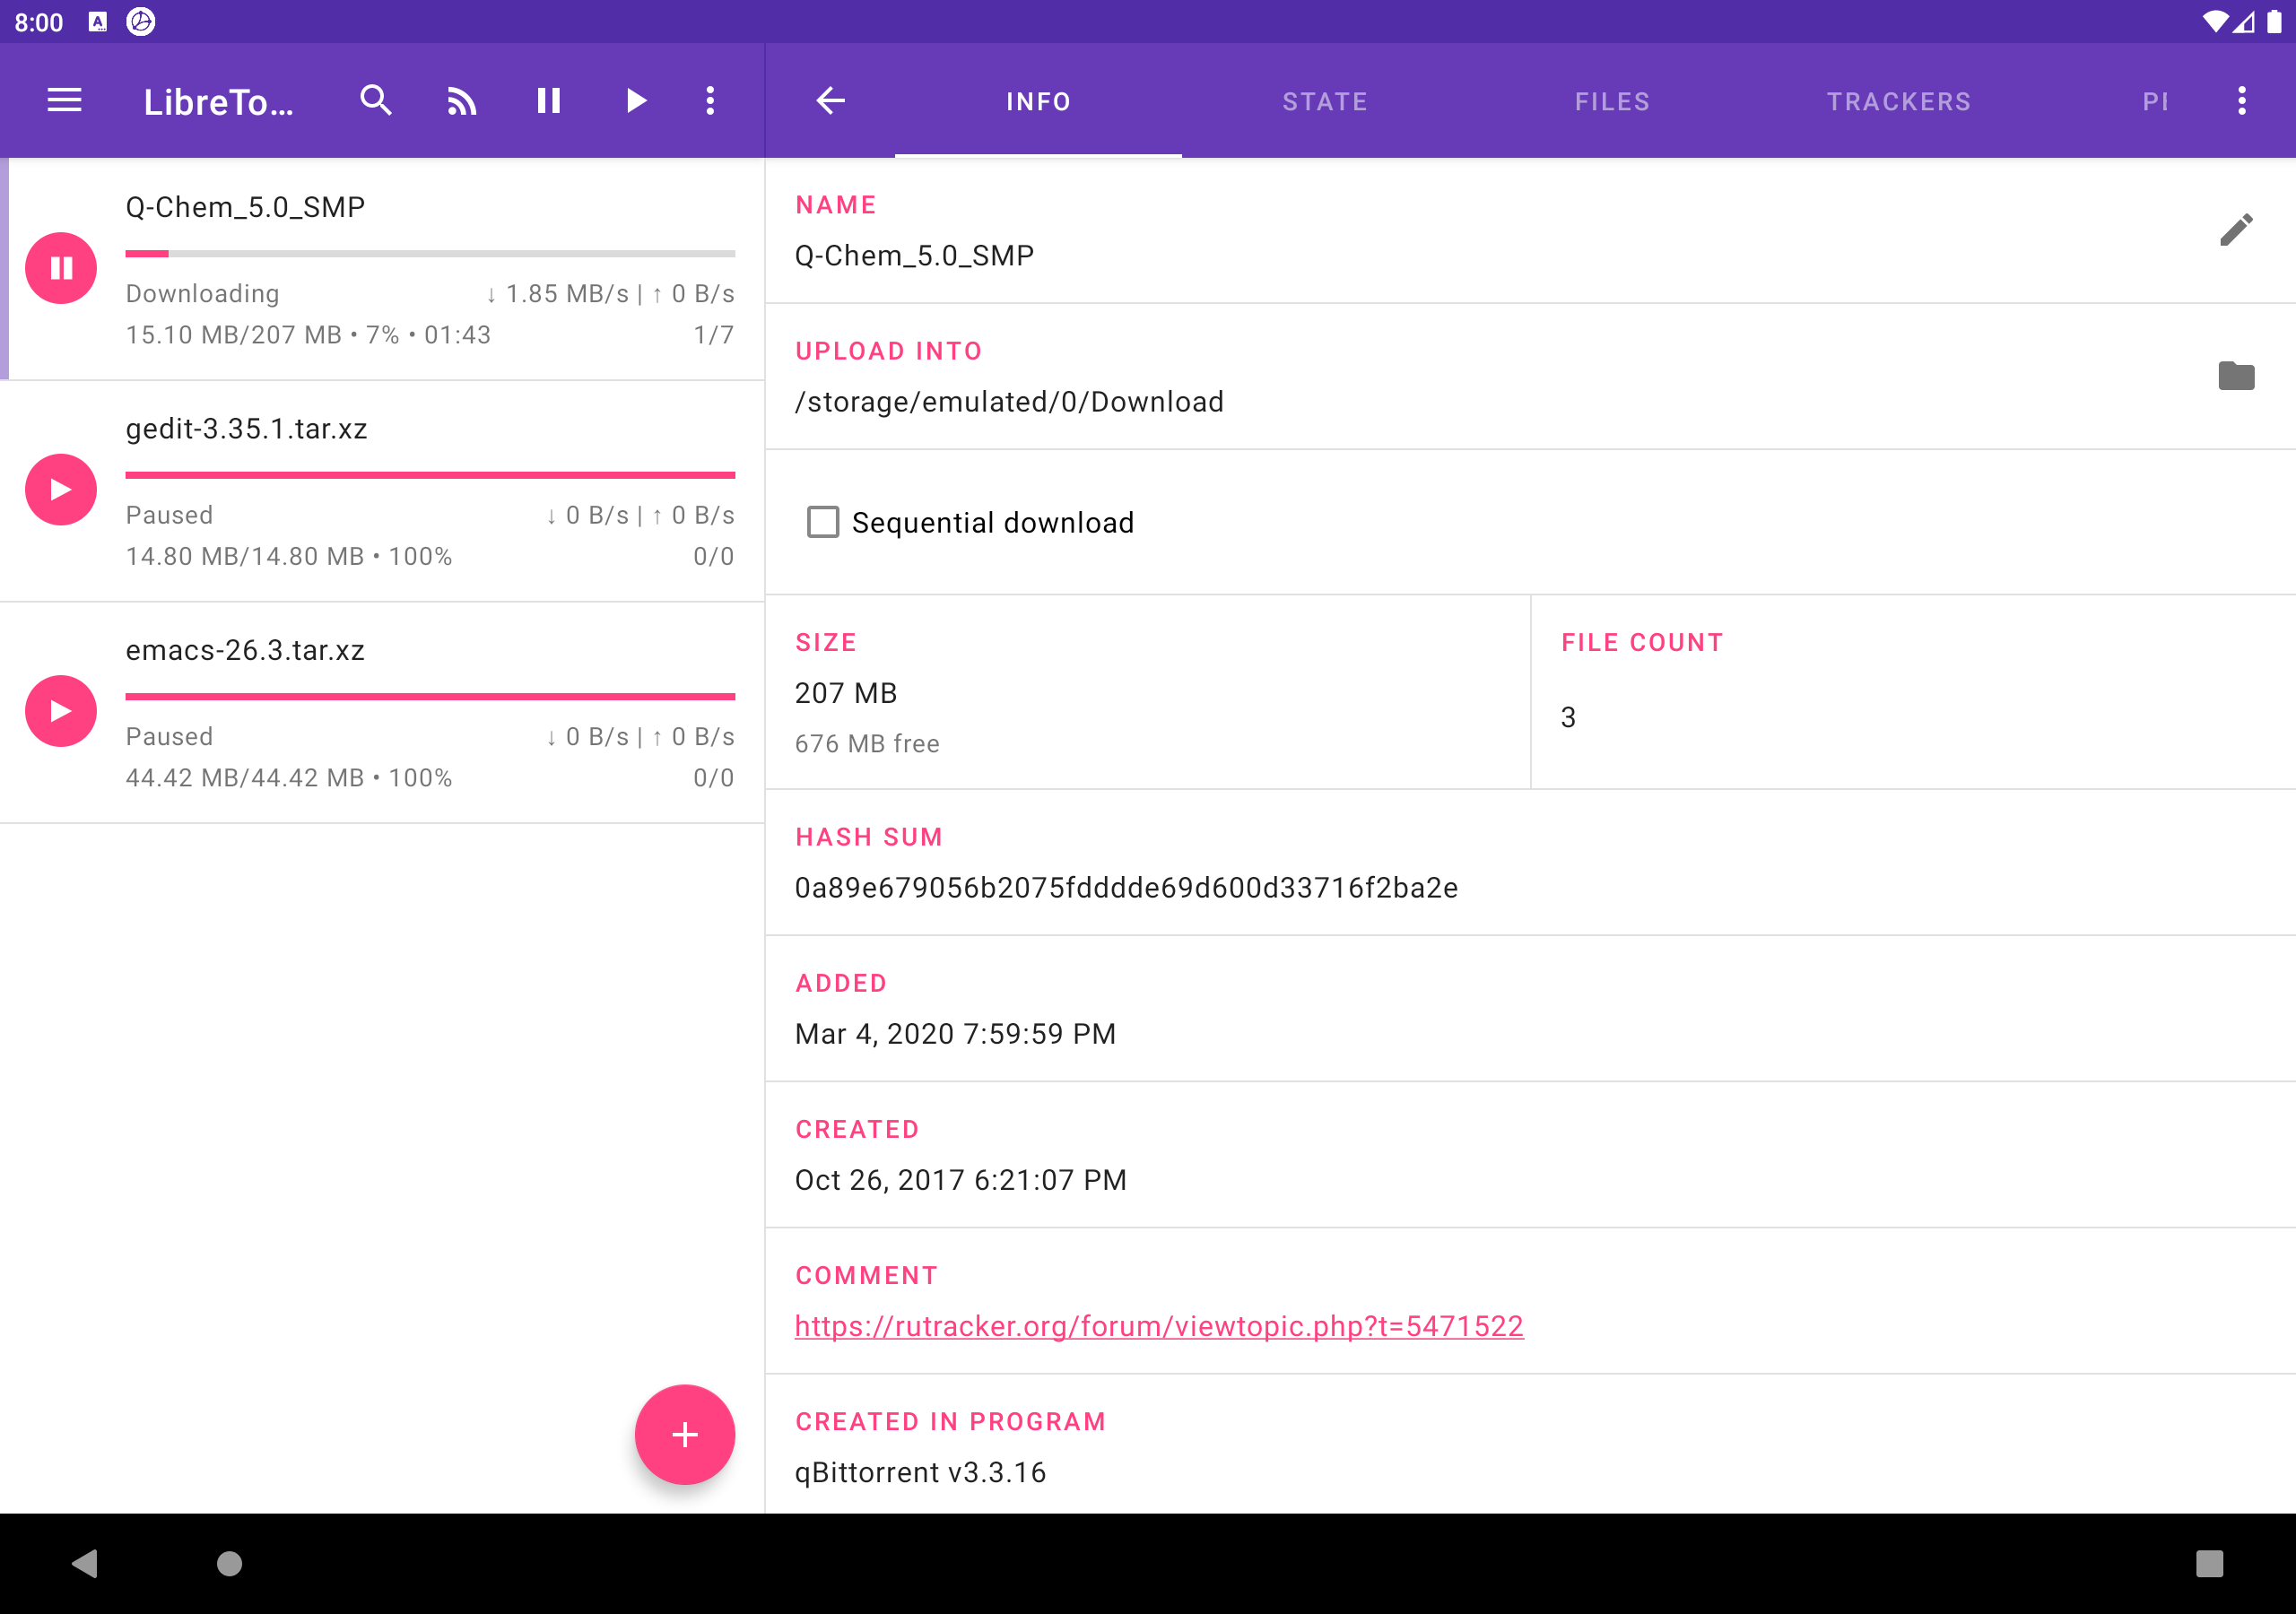Open the hamburger navigation menu

(65, 100)
